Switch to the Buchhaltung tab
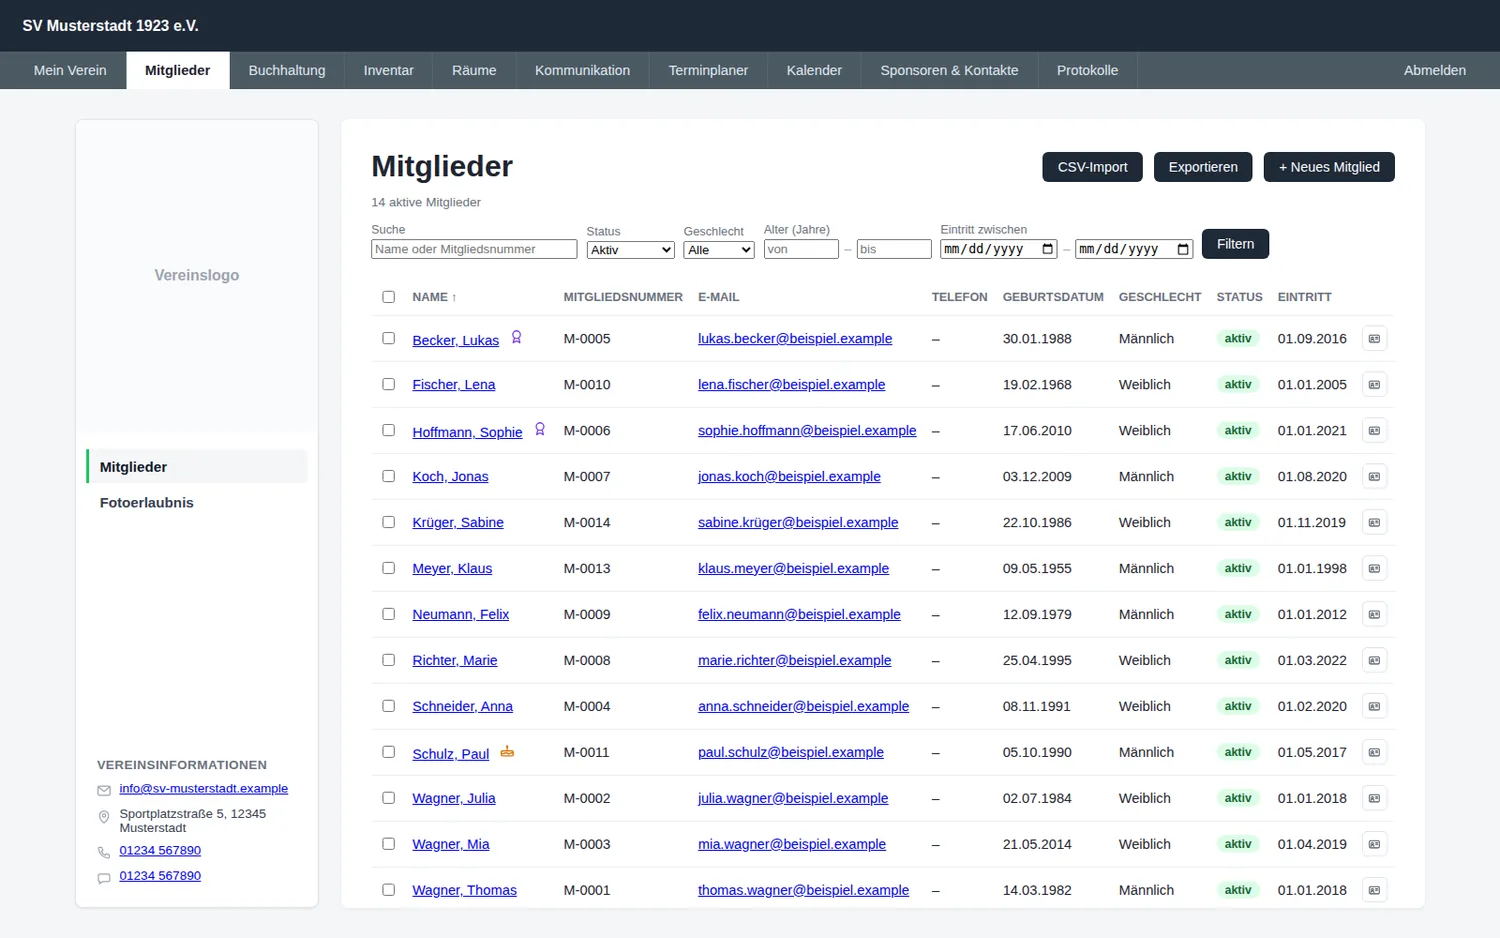Screen dimensions: 1500x938 287,70
